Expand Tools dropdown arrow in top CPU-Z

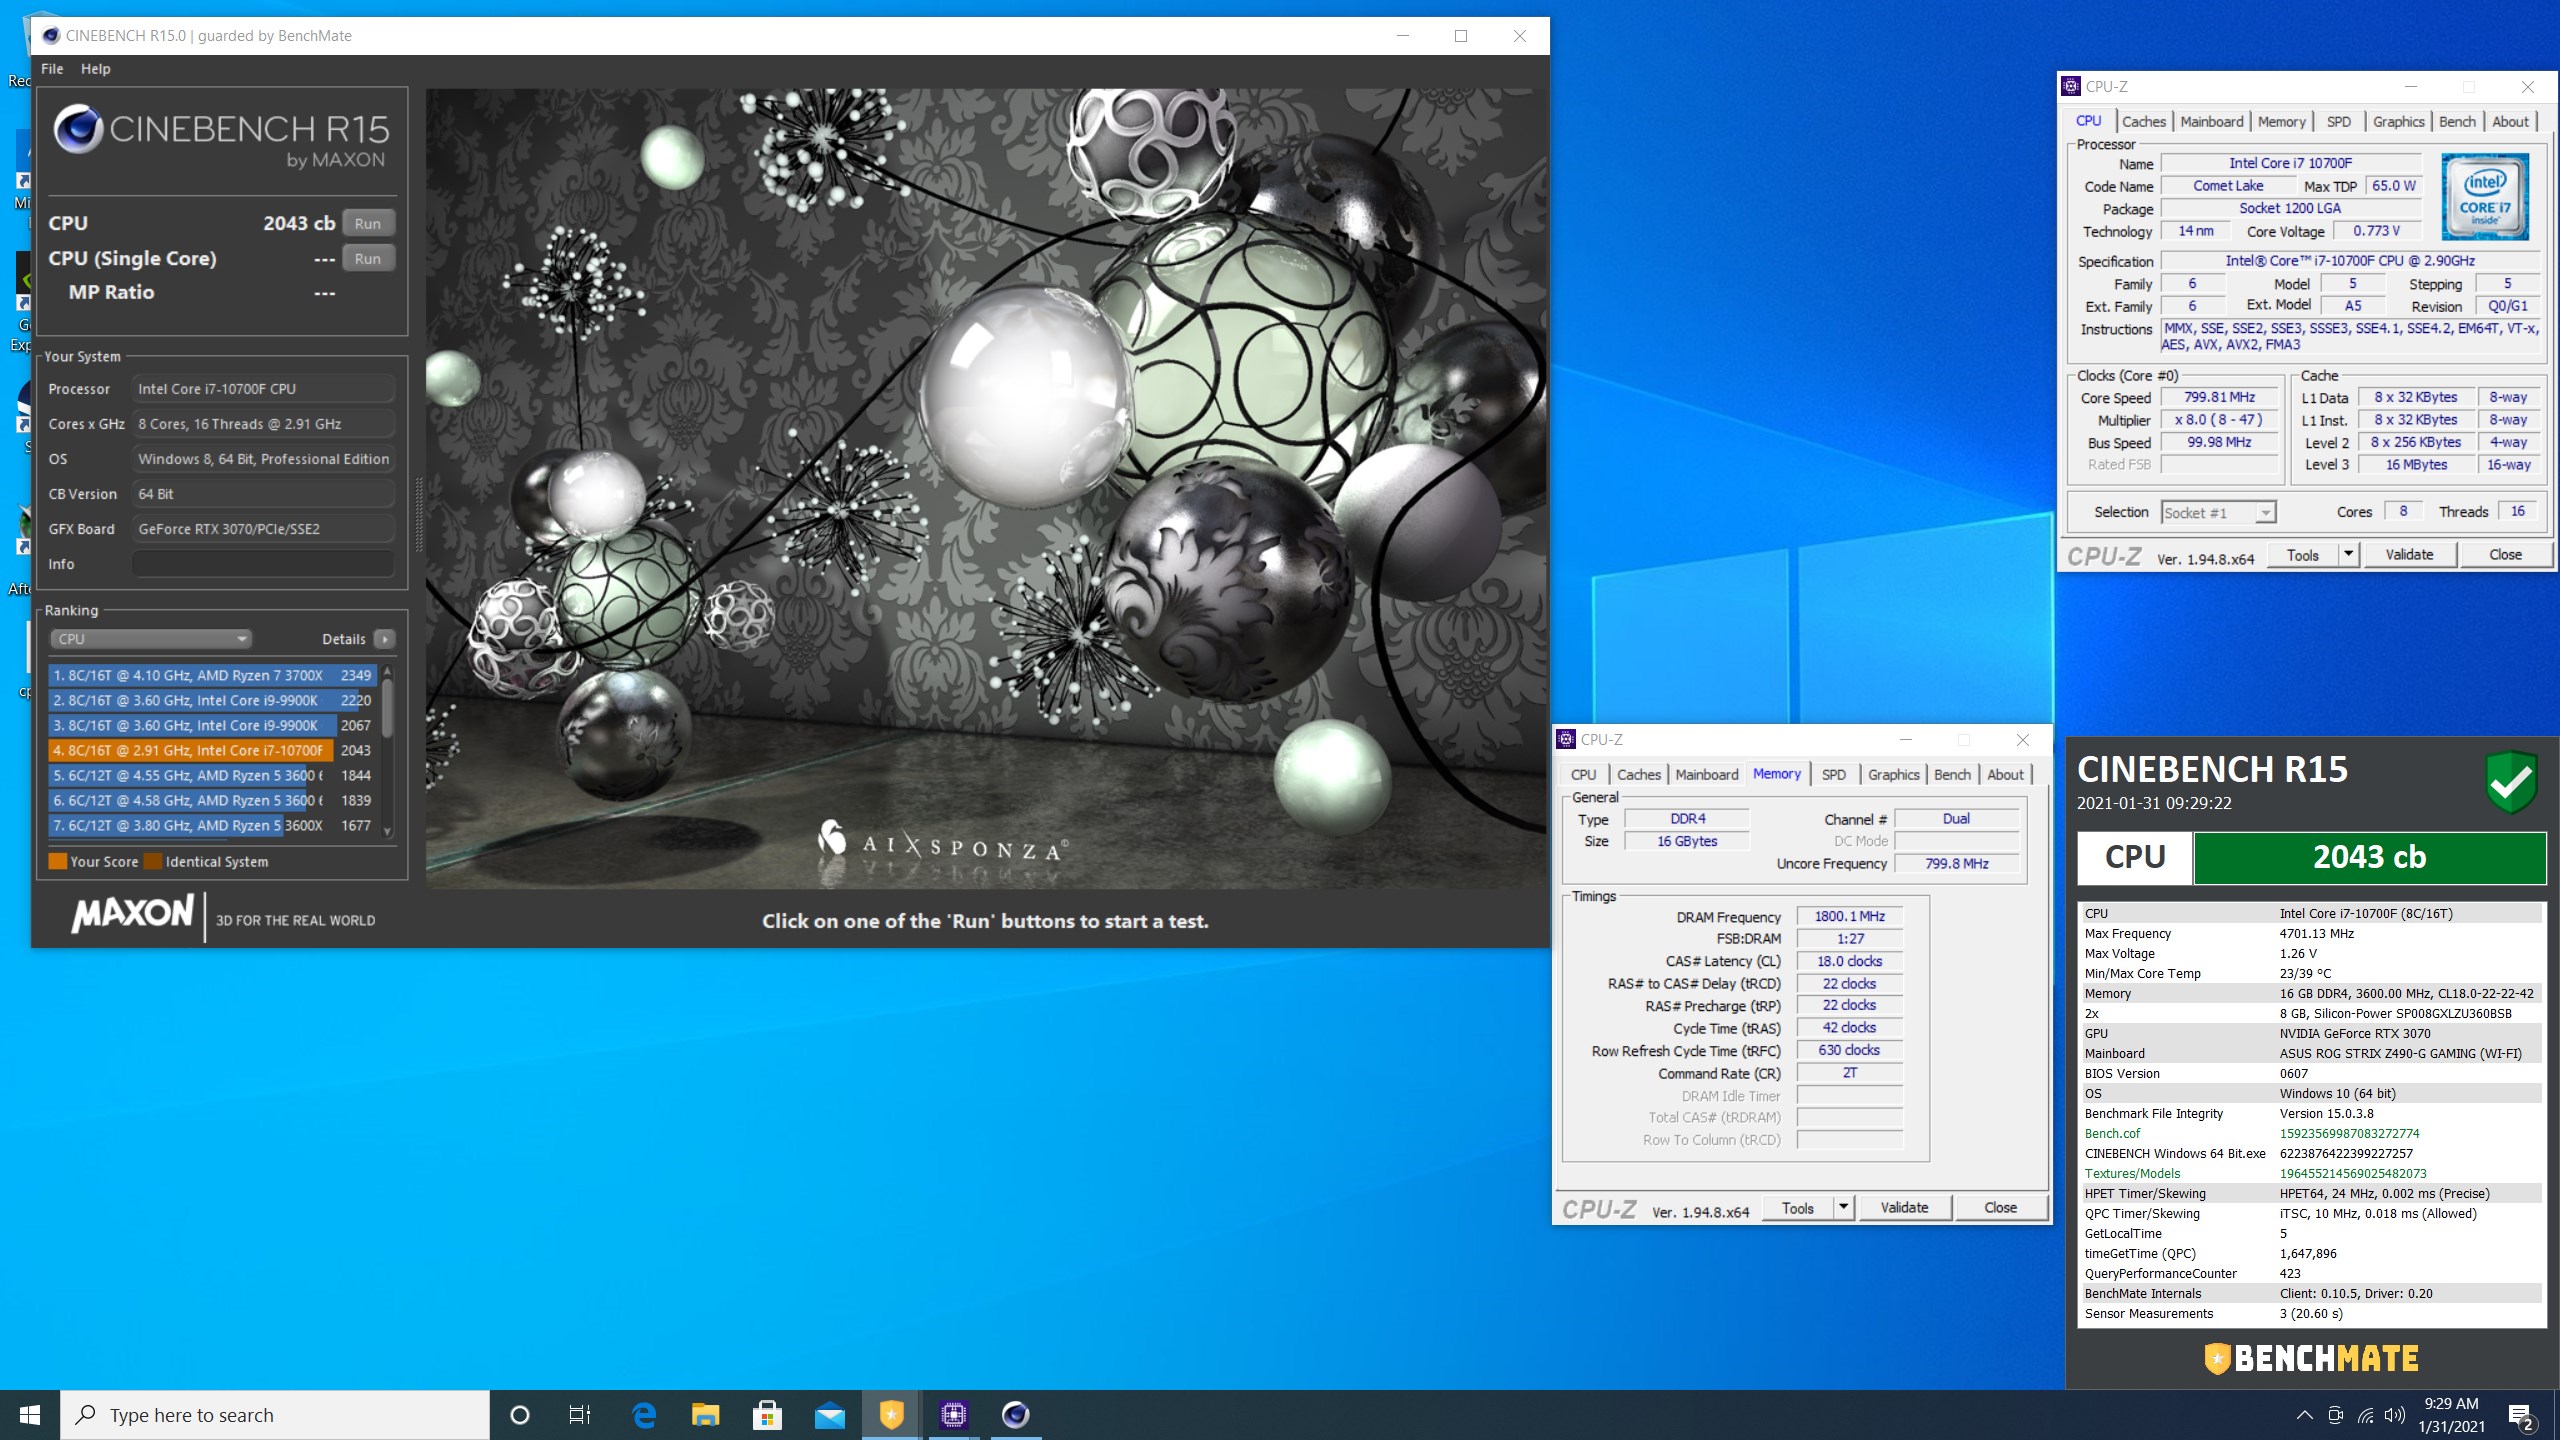pyautogui.click(x=2348, y=554)
